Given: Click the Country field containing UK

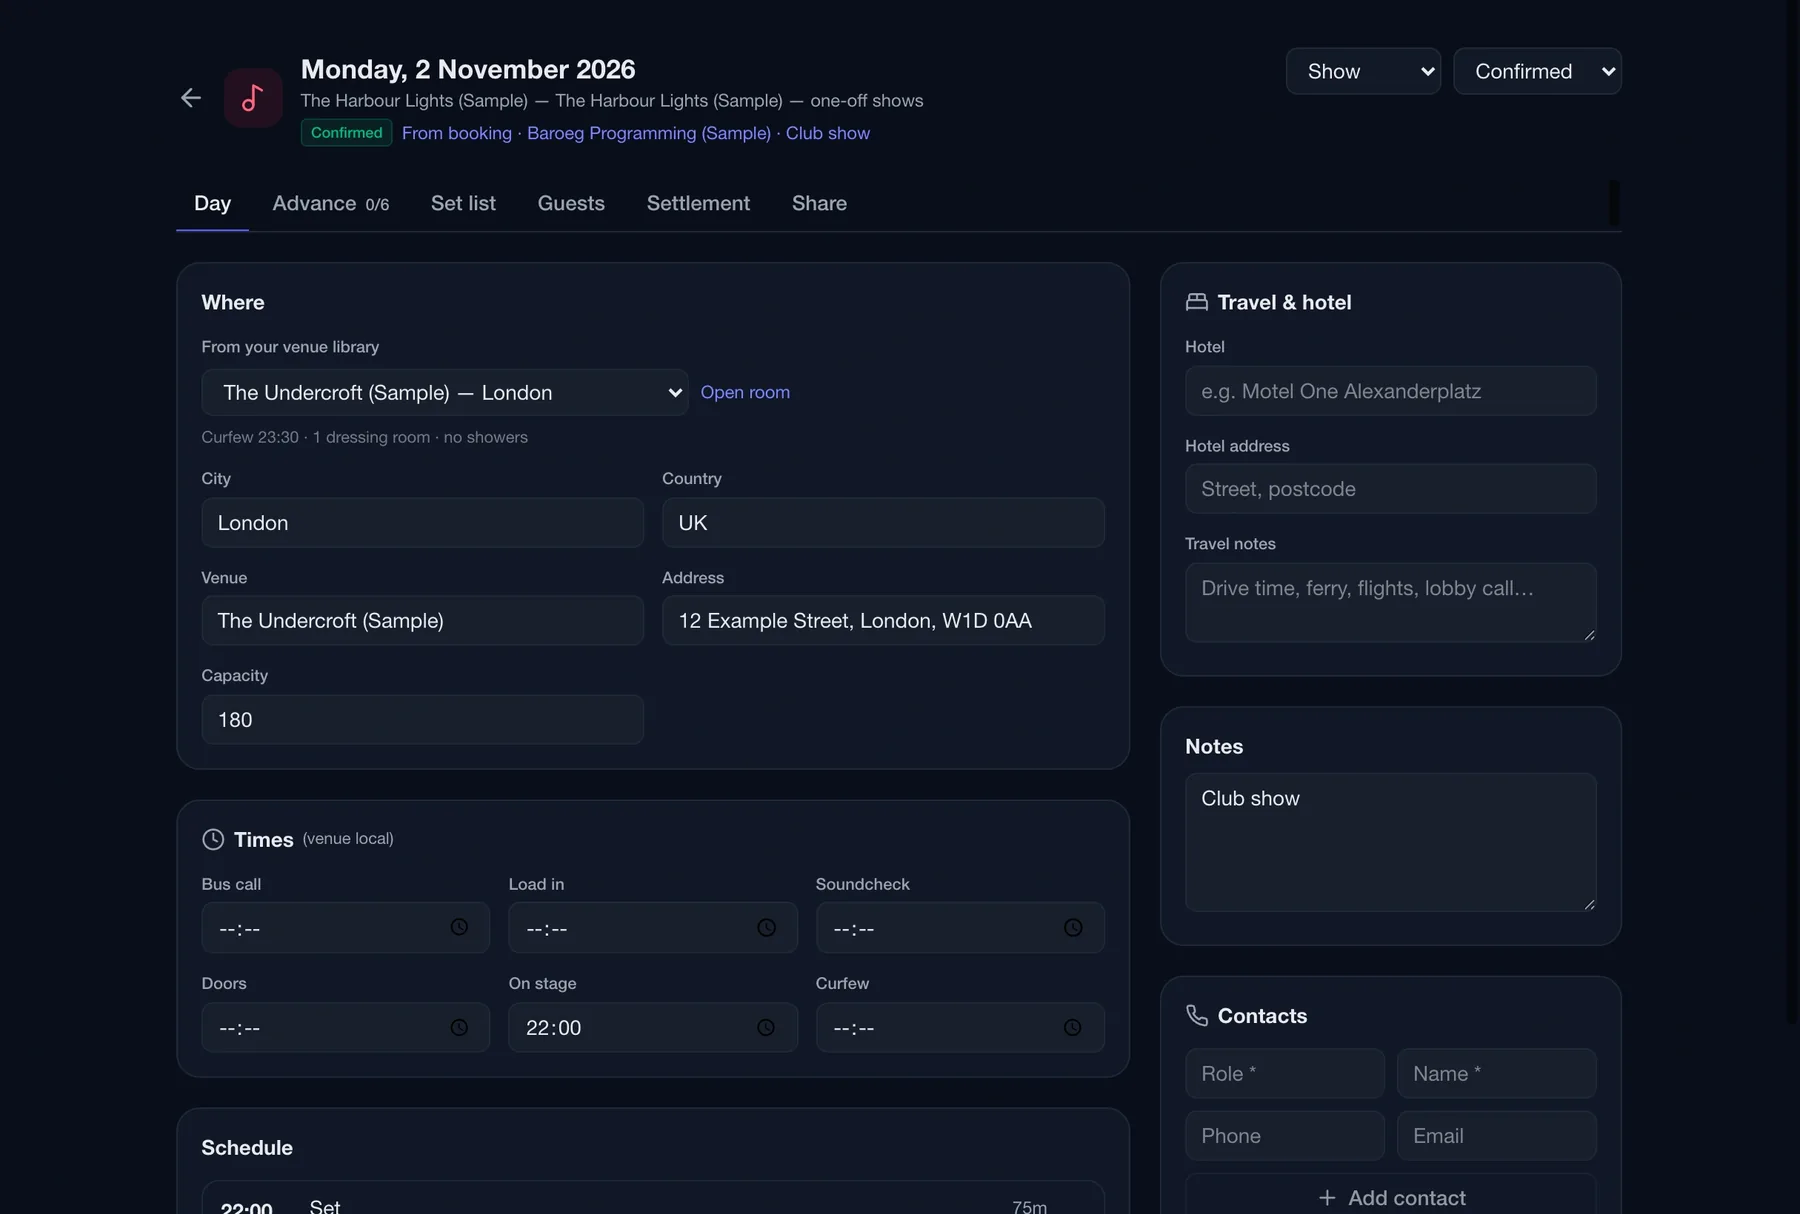Looking at the screenshot, I should point(883,523).
